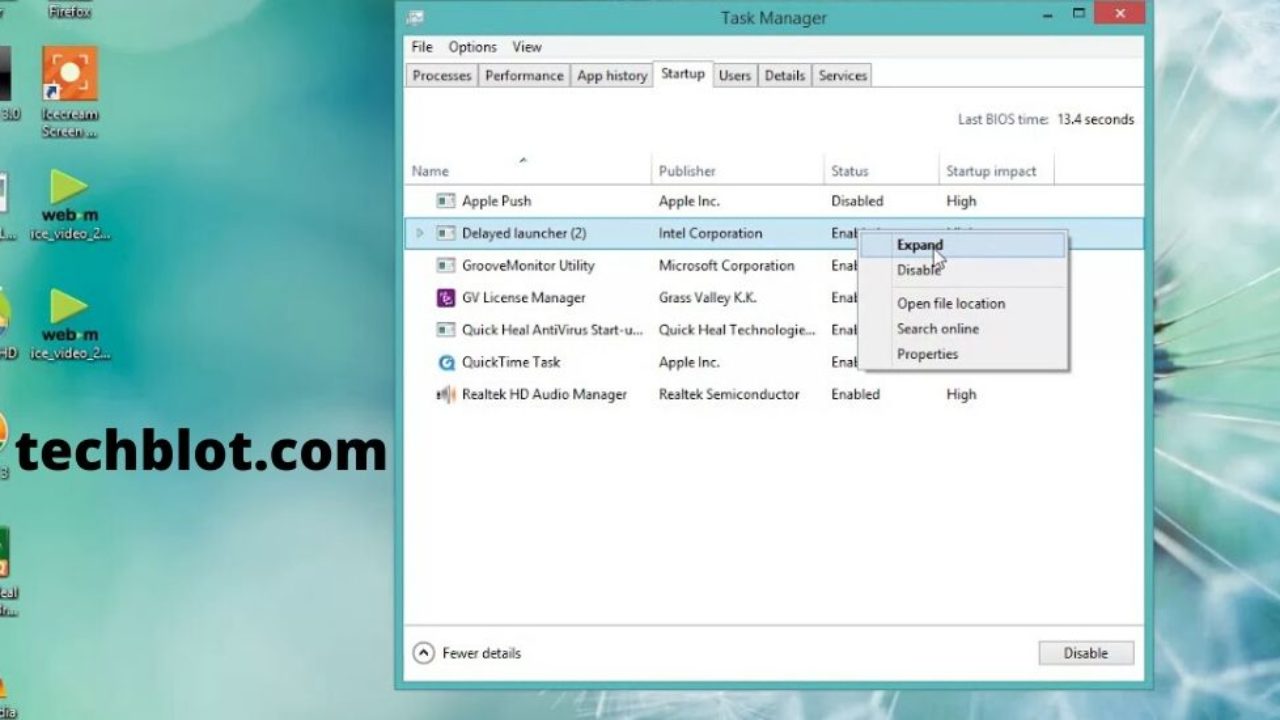This screenshot has height=720, width=1280.
Task: Select the Startup tab
Action: pyautogui.click(x=683, y=73)
